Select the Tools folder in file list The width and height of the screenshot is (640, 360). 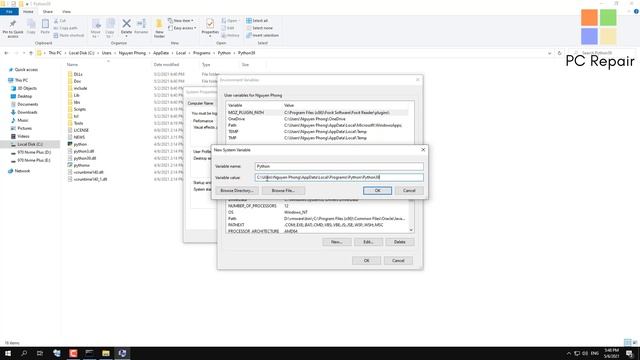tap(78, 123)
